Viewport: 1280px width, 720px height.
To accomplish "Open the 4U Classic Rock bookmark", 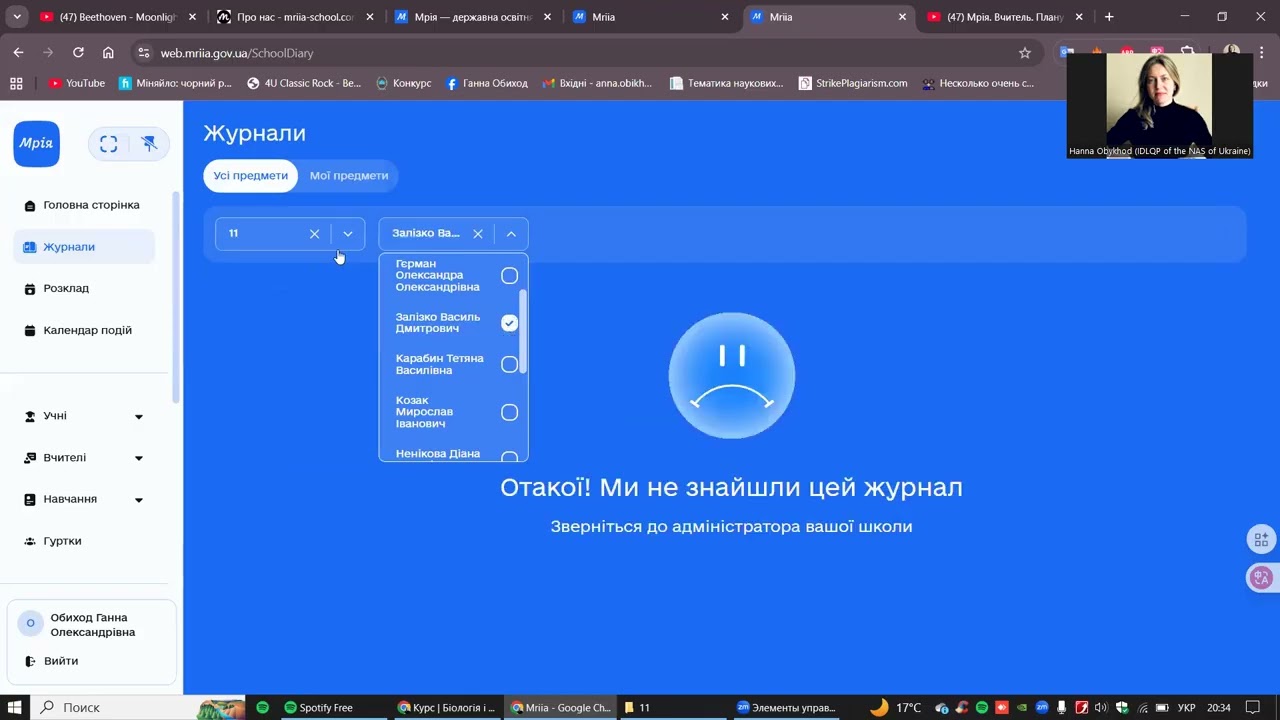I will [x=304, y=83].
